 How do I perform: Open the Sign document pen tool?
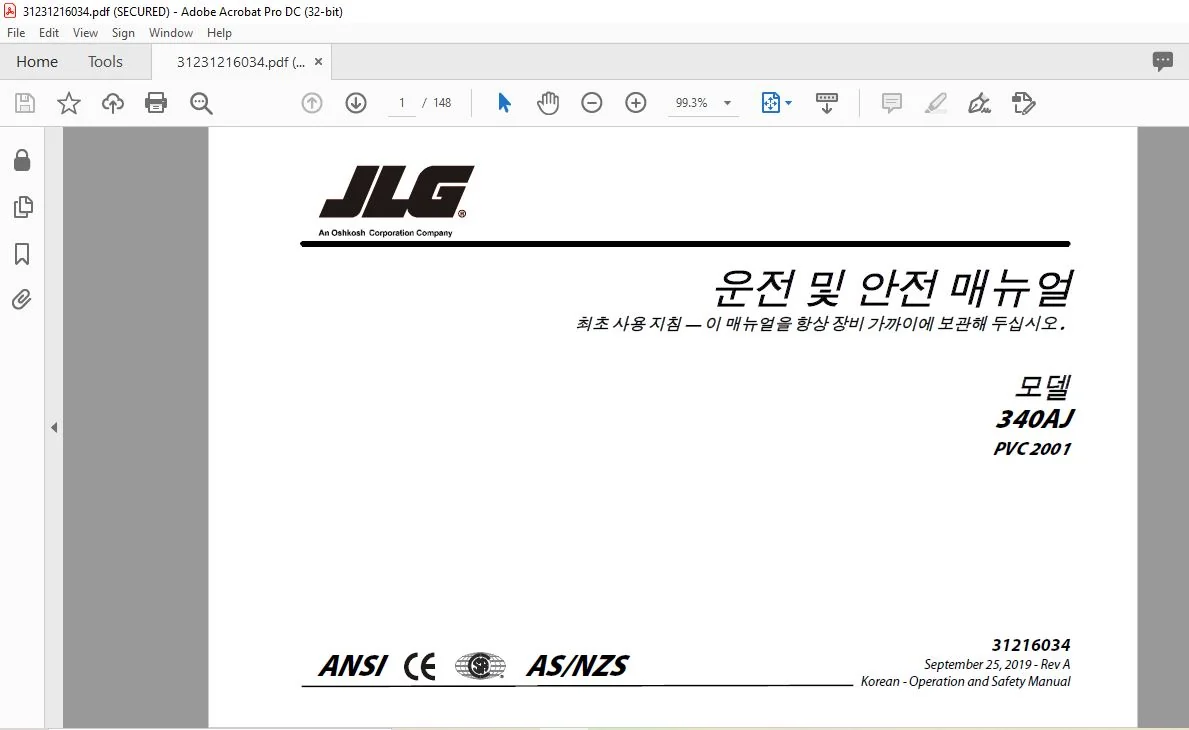point(979,103)
